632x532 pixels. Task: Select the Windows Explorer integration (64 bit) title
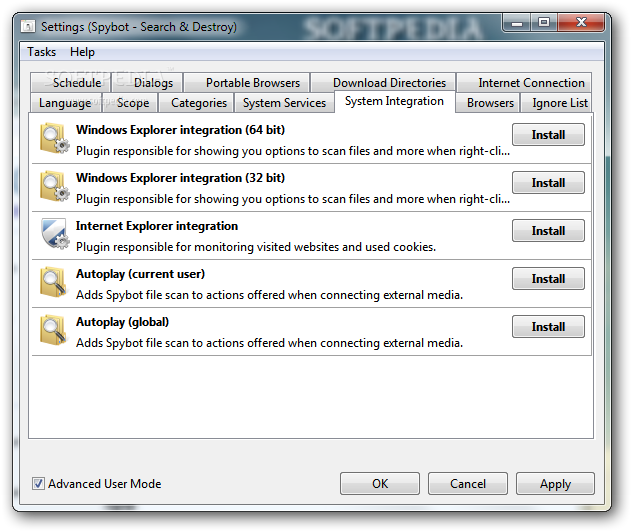(180, 130)
